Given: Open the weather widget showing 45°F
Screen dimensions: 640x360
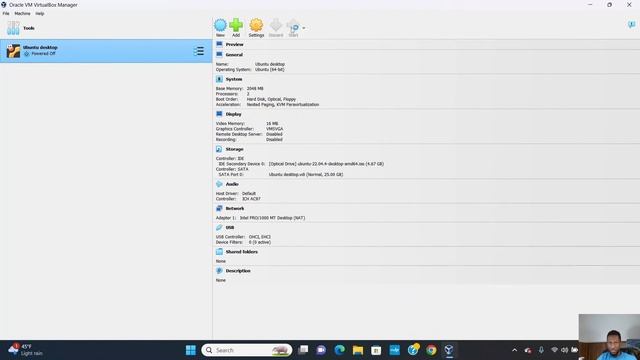Looking at the screenshot, I should click(x=25, y=350).
